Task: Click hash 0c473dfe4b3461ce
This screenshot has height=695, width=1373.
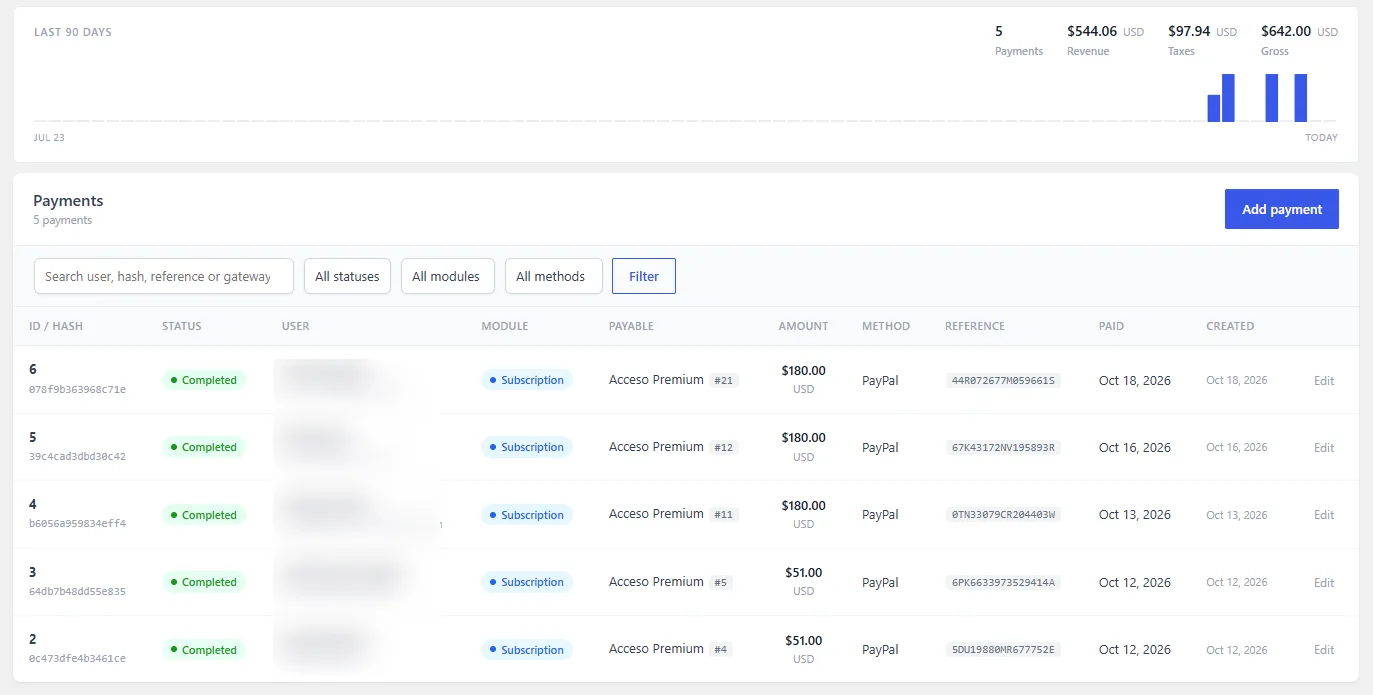Action: (77, 658)
